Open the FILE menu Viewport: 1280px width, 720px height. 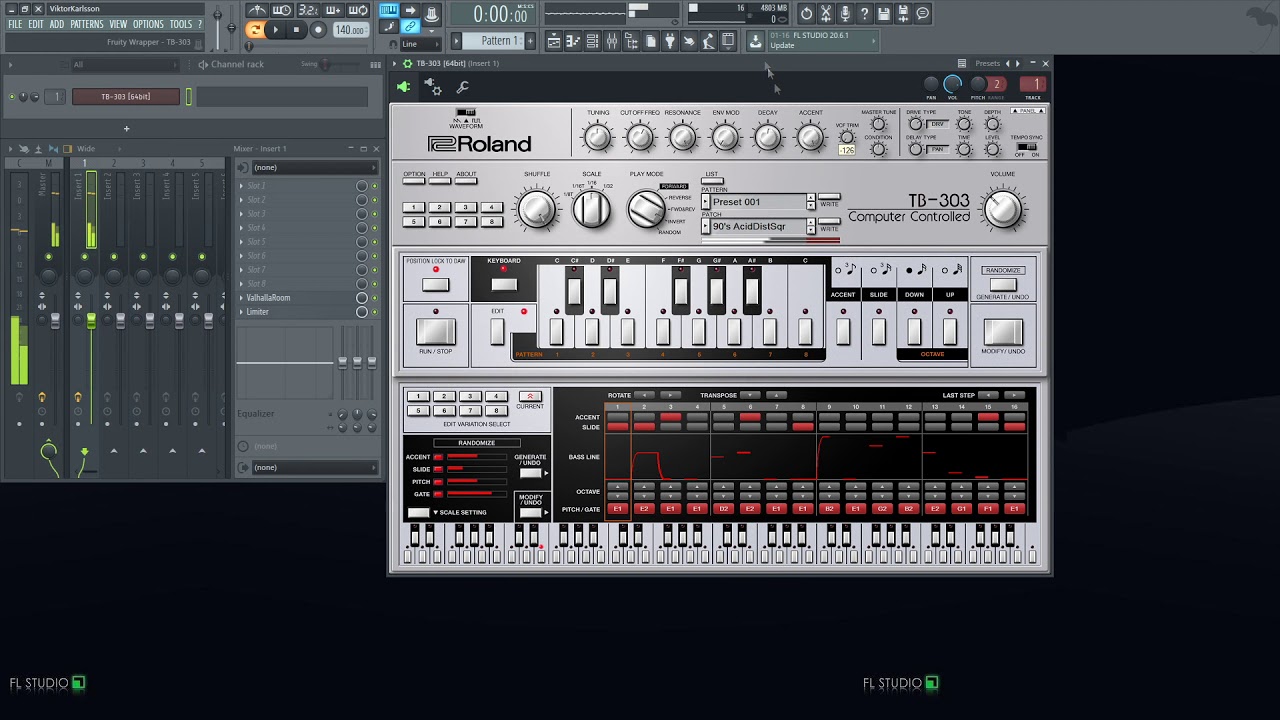click(15, 24)
